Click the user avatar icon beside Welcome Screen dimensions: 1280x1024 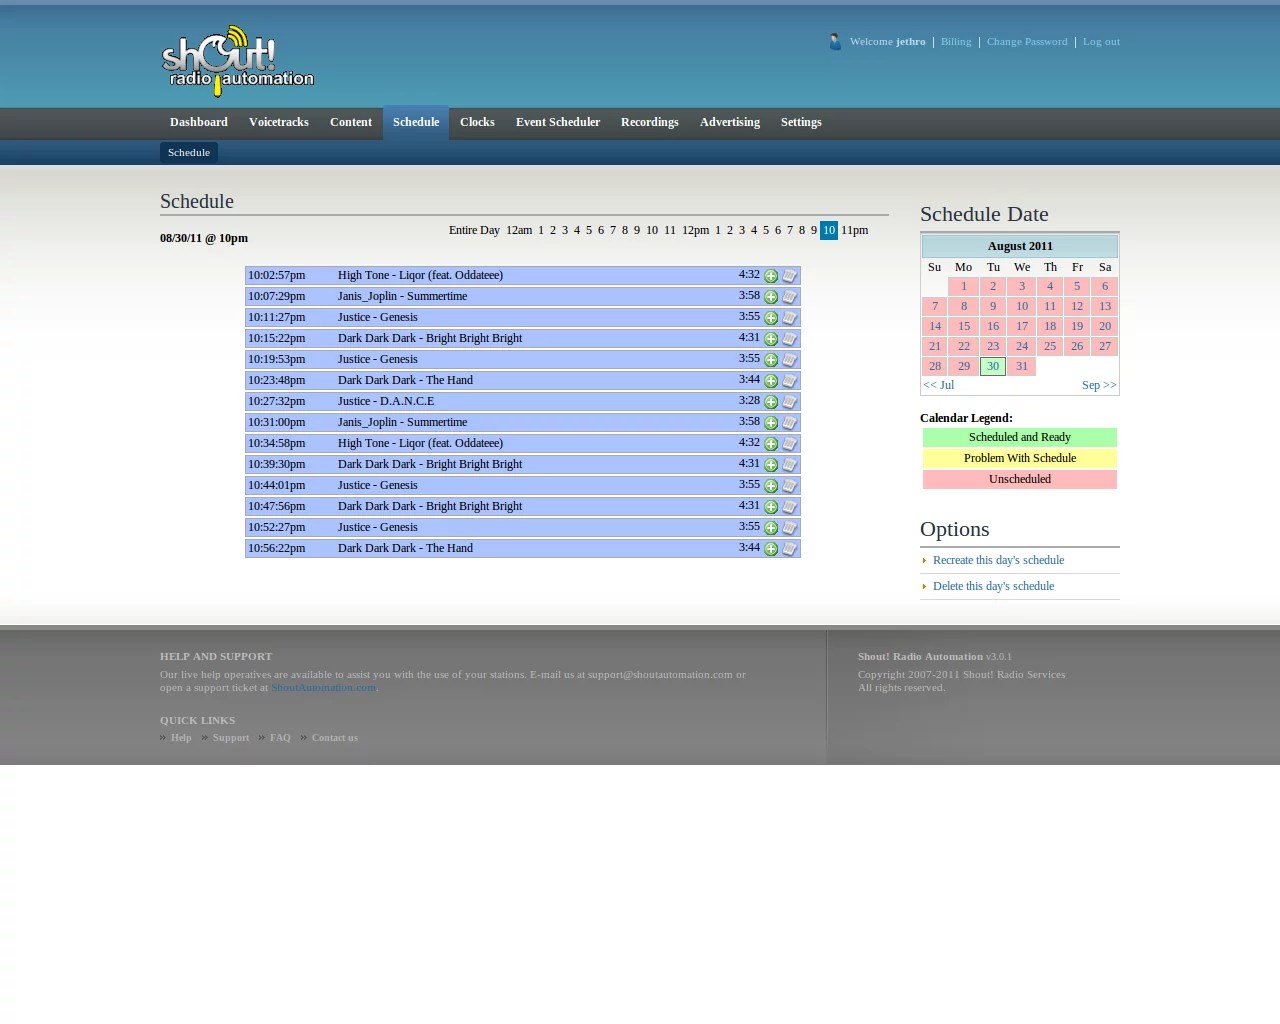point(835,42)
